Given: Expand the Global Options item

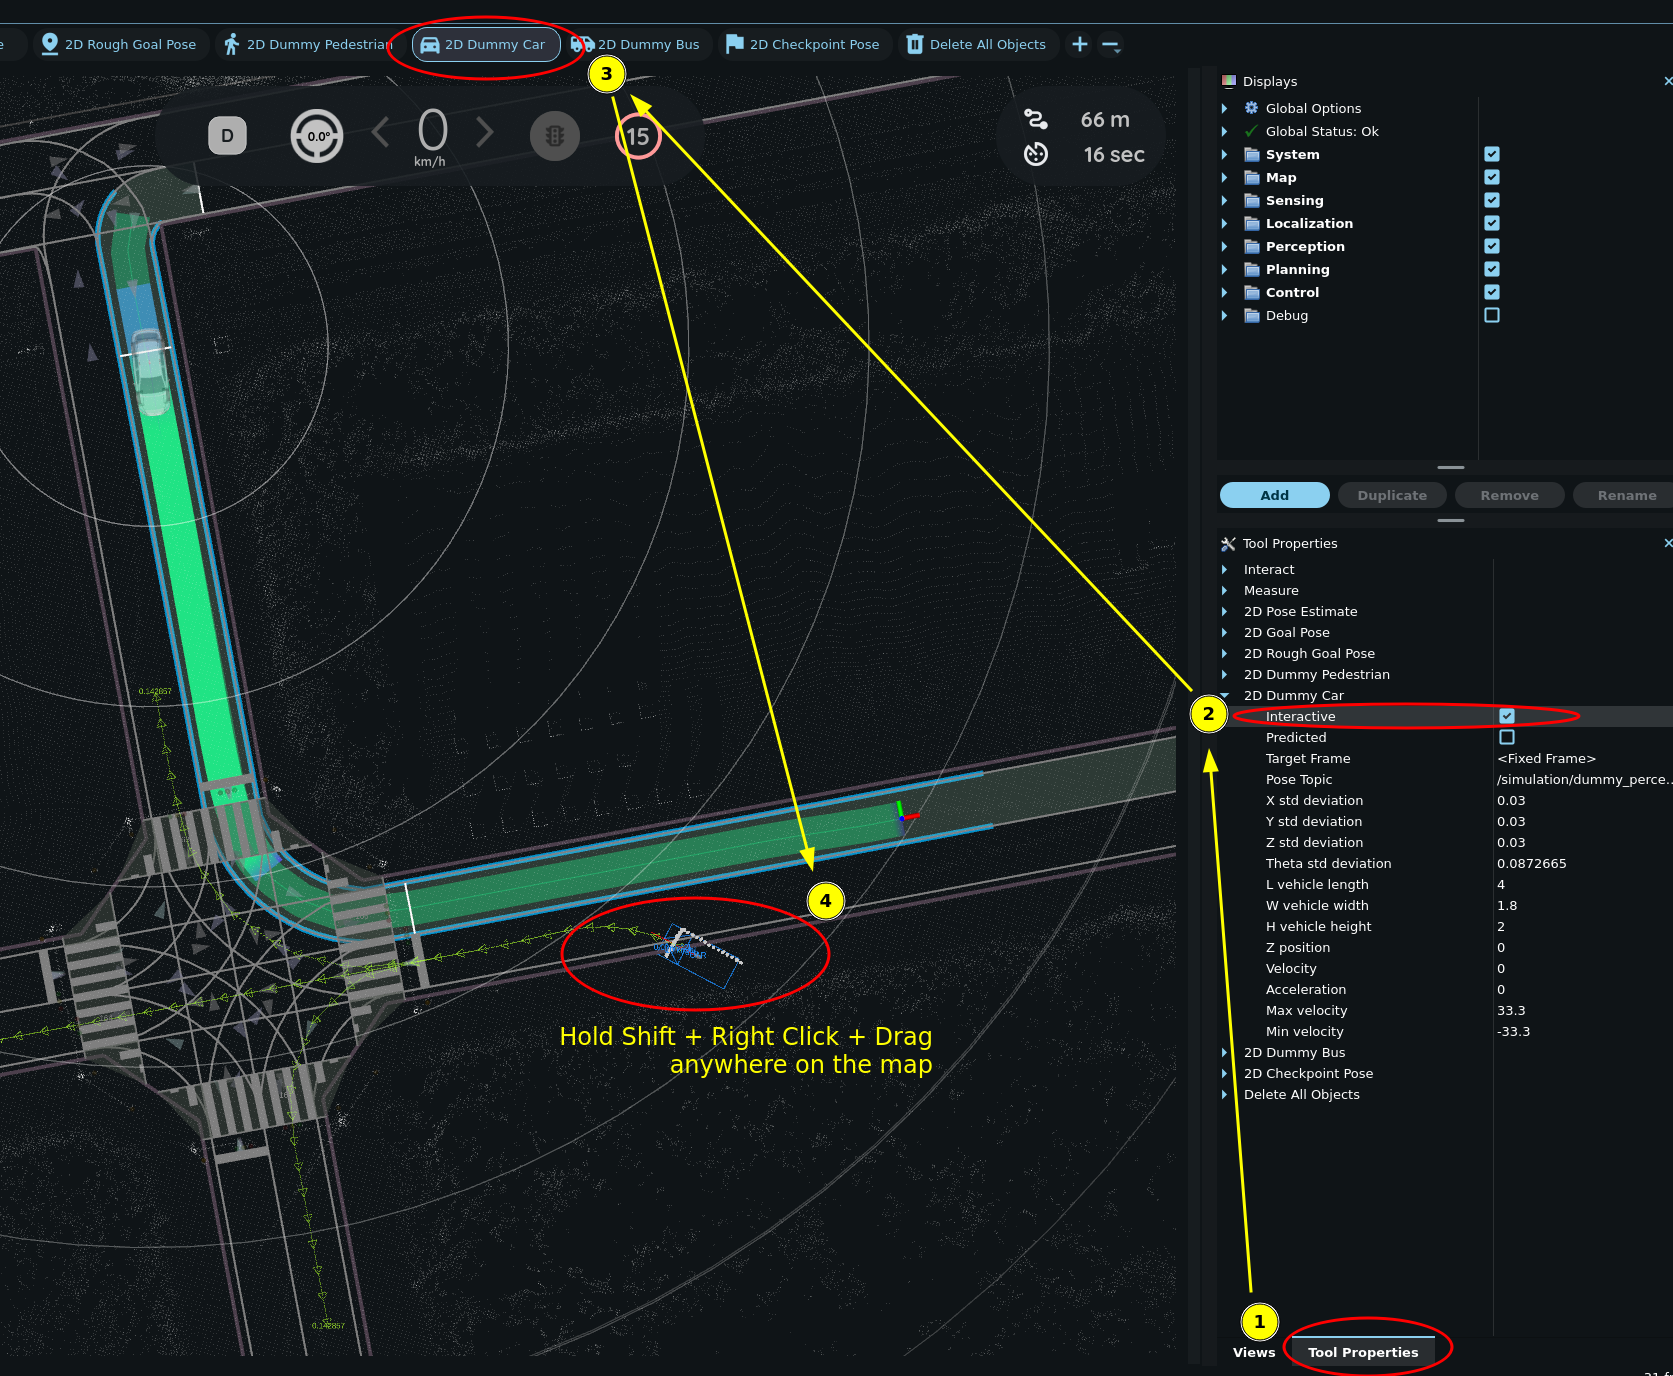Looking at the screenshot, I should pos(1224,108).
